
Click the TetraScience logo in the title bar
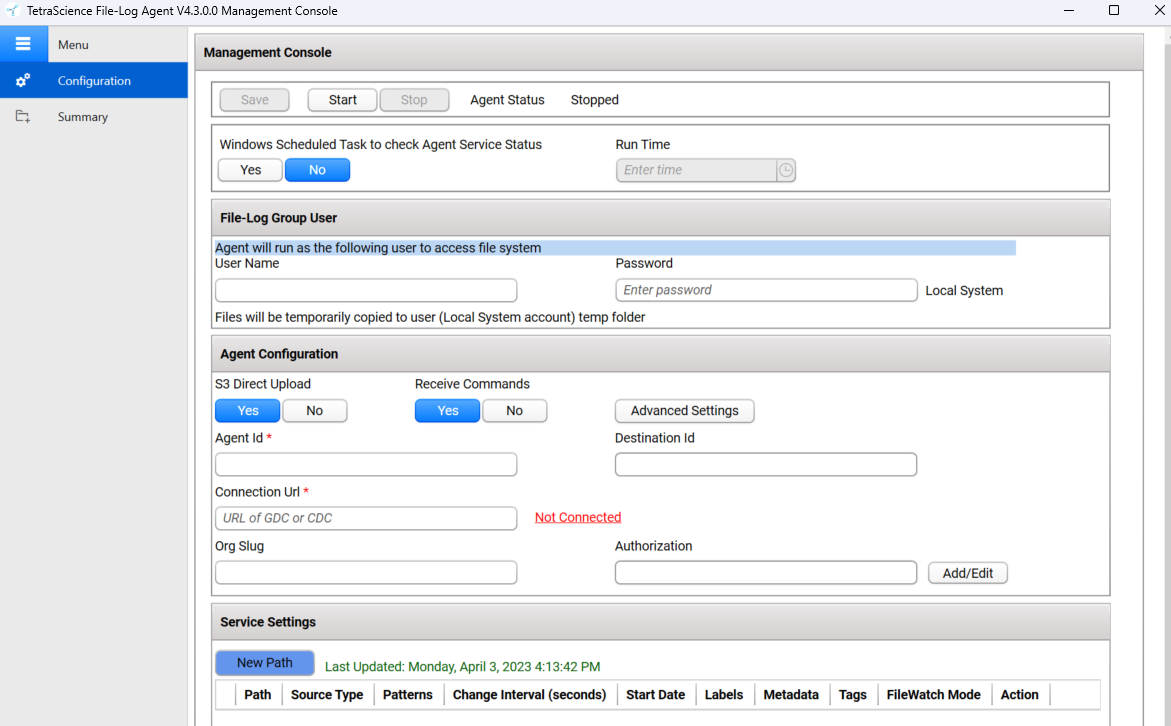pos(12,11)
